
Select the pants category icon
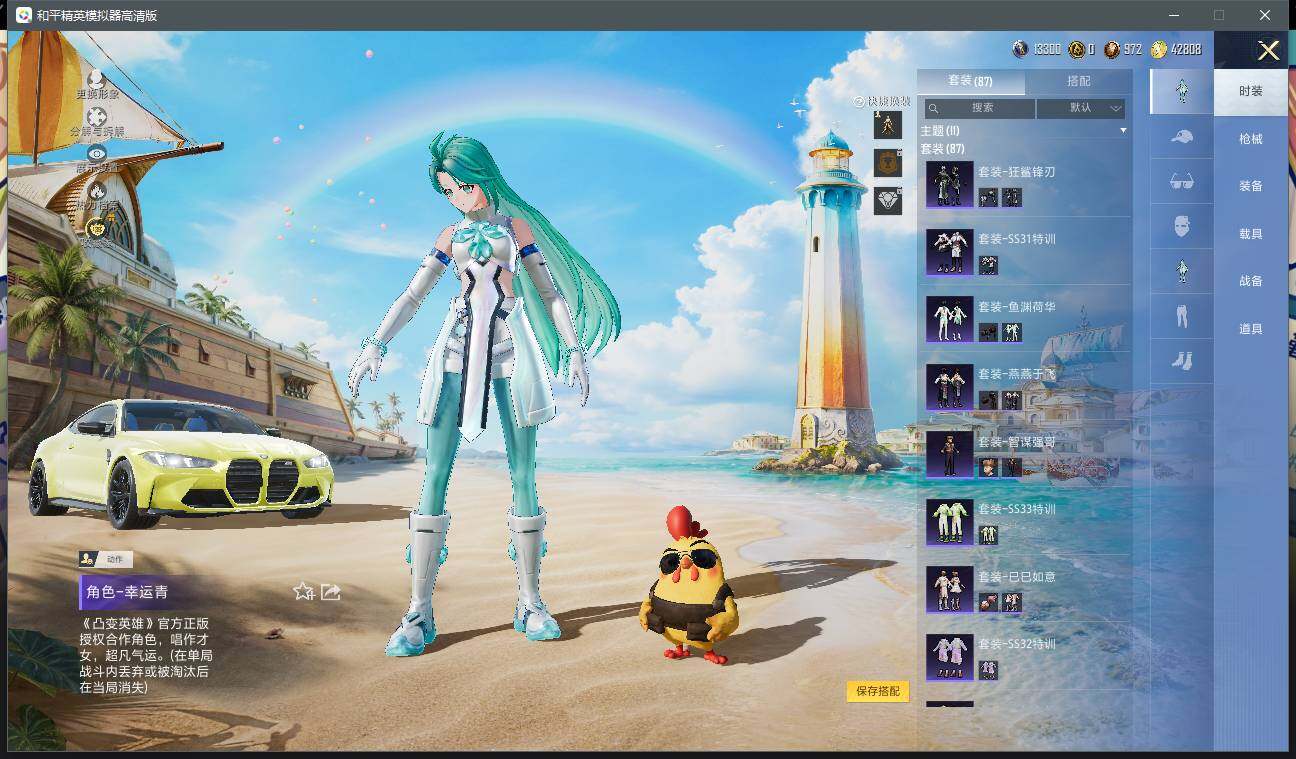pyautogui.click(x=1181, y=316)
